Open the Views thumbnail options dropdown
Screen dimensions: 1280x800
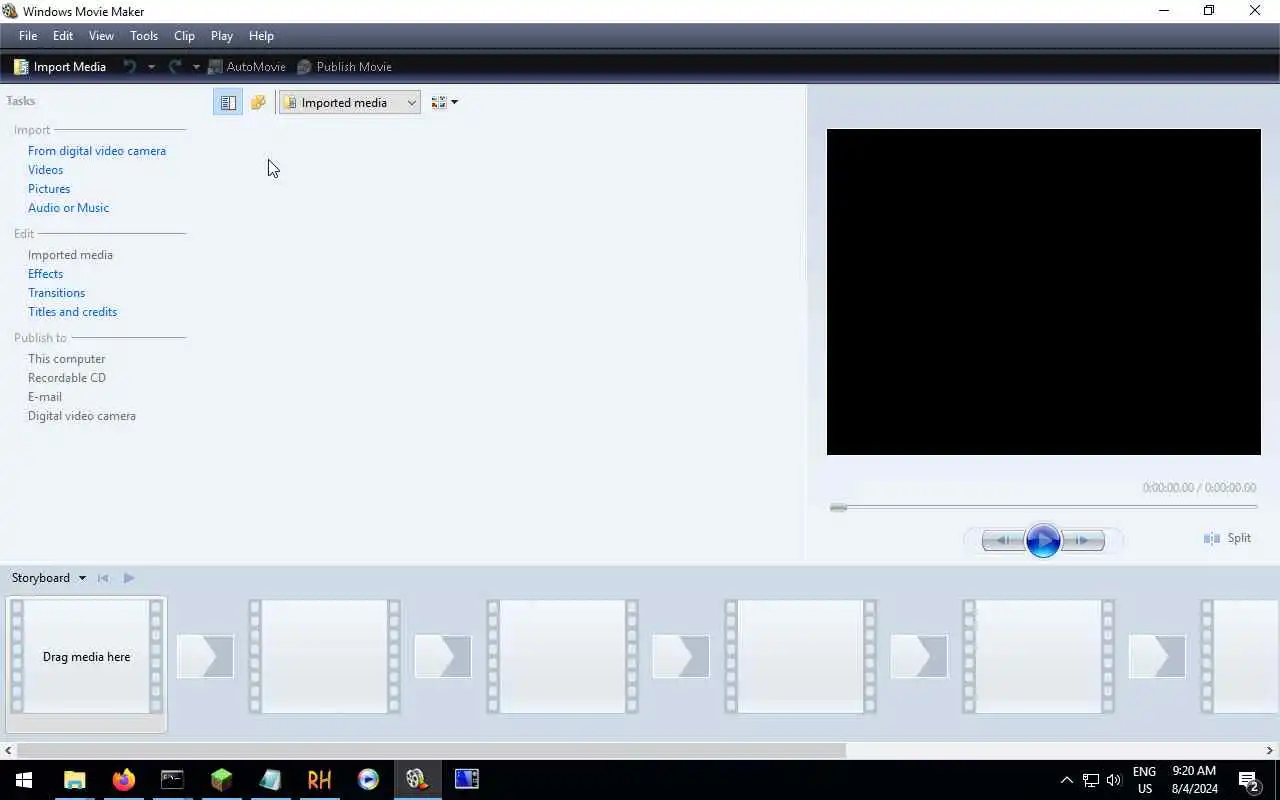pyautogui.click(x=444, y=102)
